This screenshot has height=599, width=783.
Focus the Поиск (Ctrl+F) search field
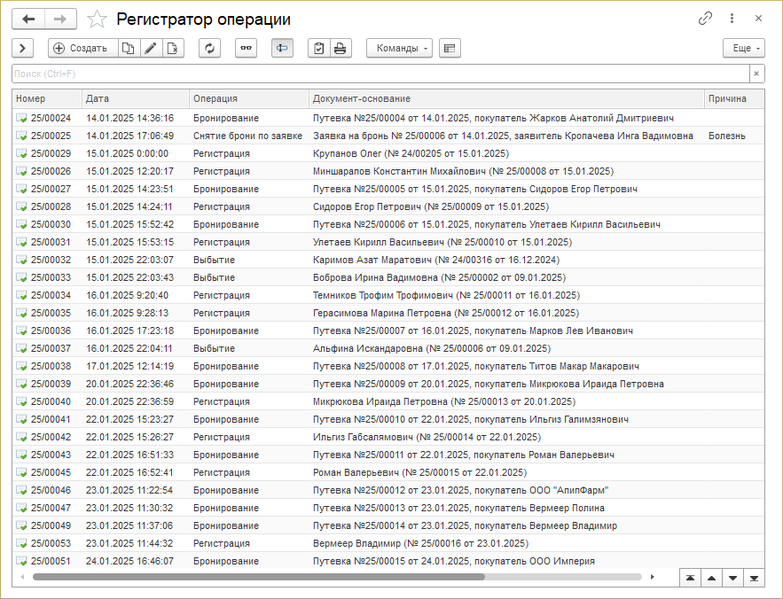[x=381, y=74]
